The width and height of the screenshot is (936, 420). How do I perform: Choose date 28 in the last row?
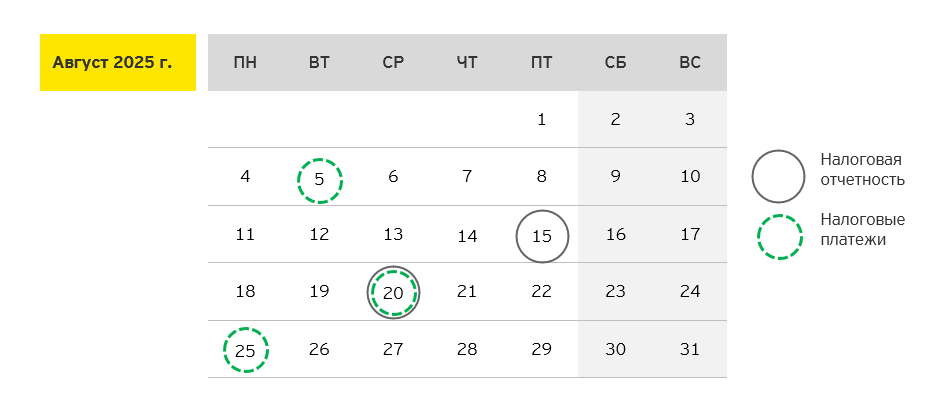(467, 350)
